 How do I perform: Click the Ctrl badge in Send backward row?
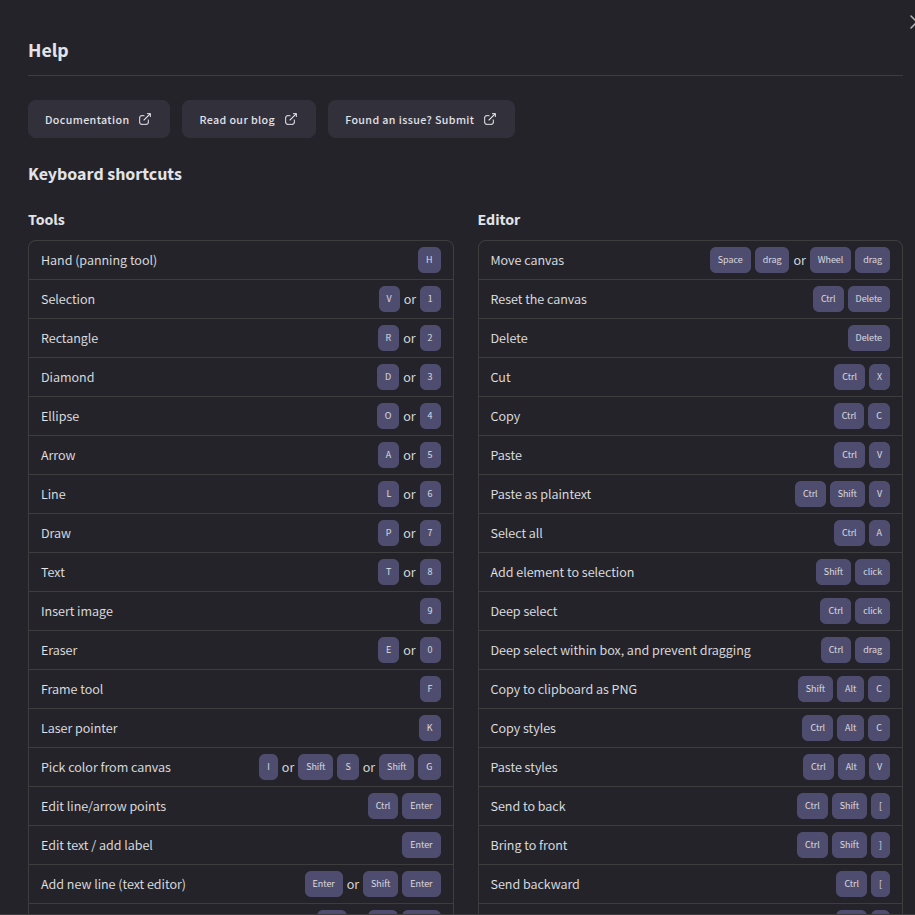(851, 884)
